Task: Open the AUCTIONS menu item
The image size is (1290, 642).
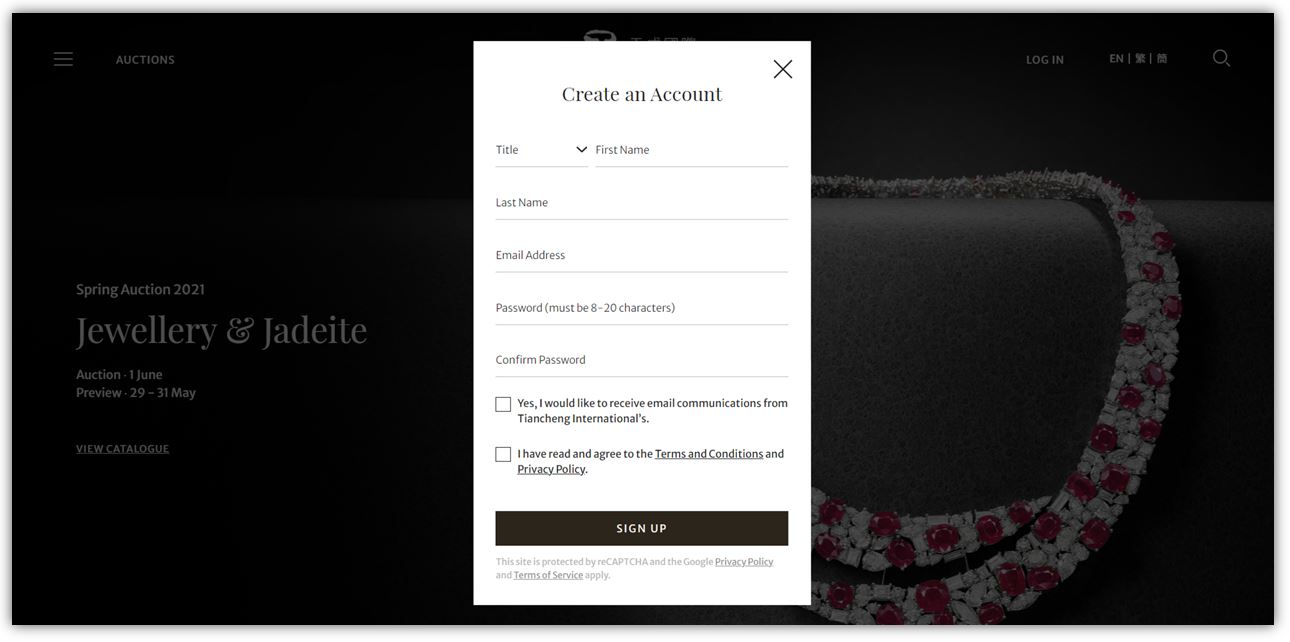Action: click(x=145, y=60)
